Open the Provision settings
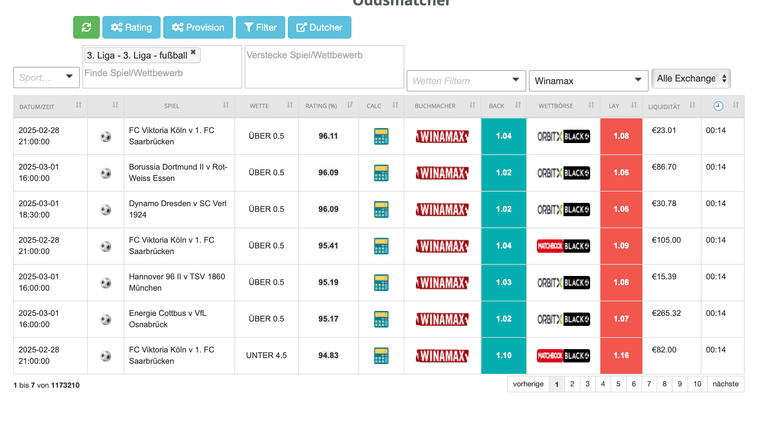The image size is (760, 423). tap(198, 27)
